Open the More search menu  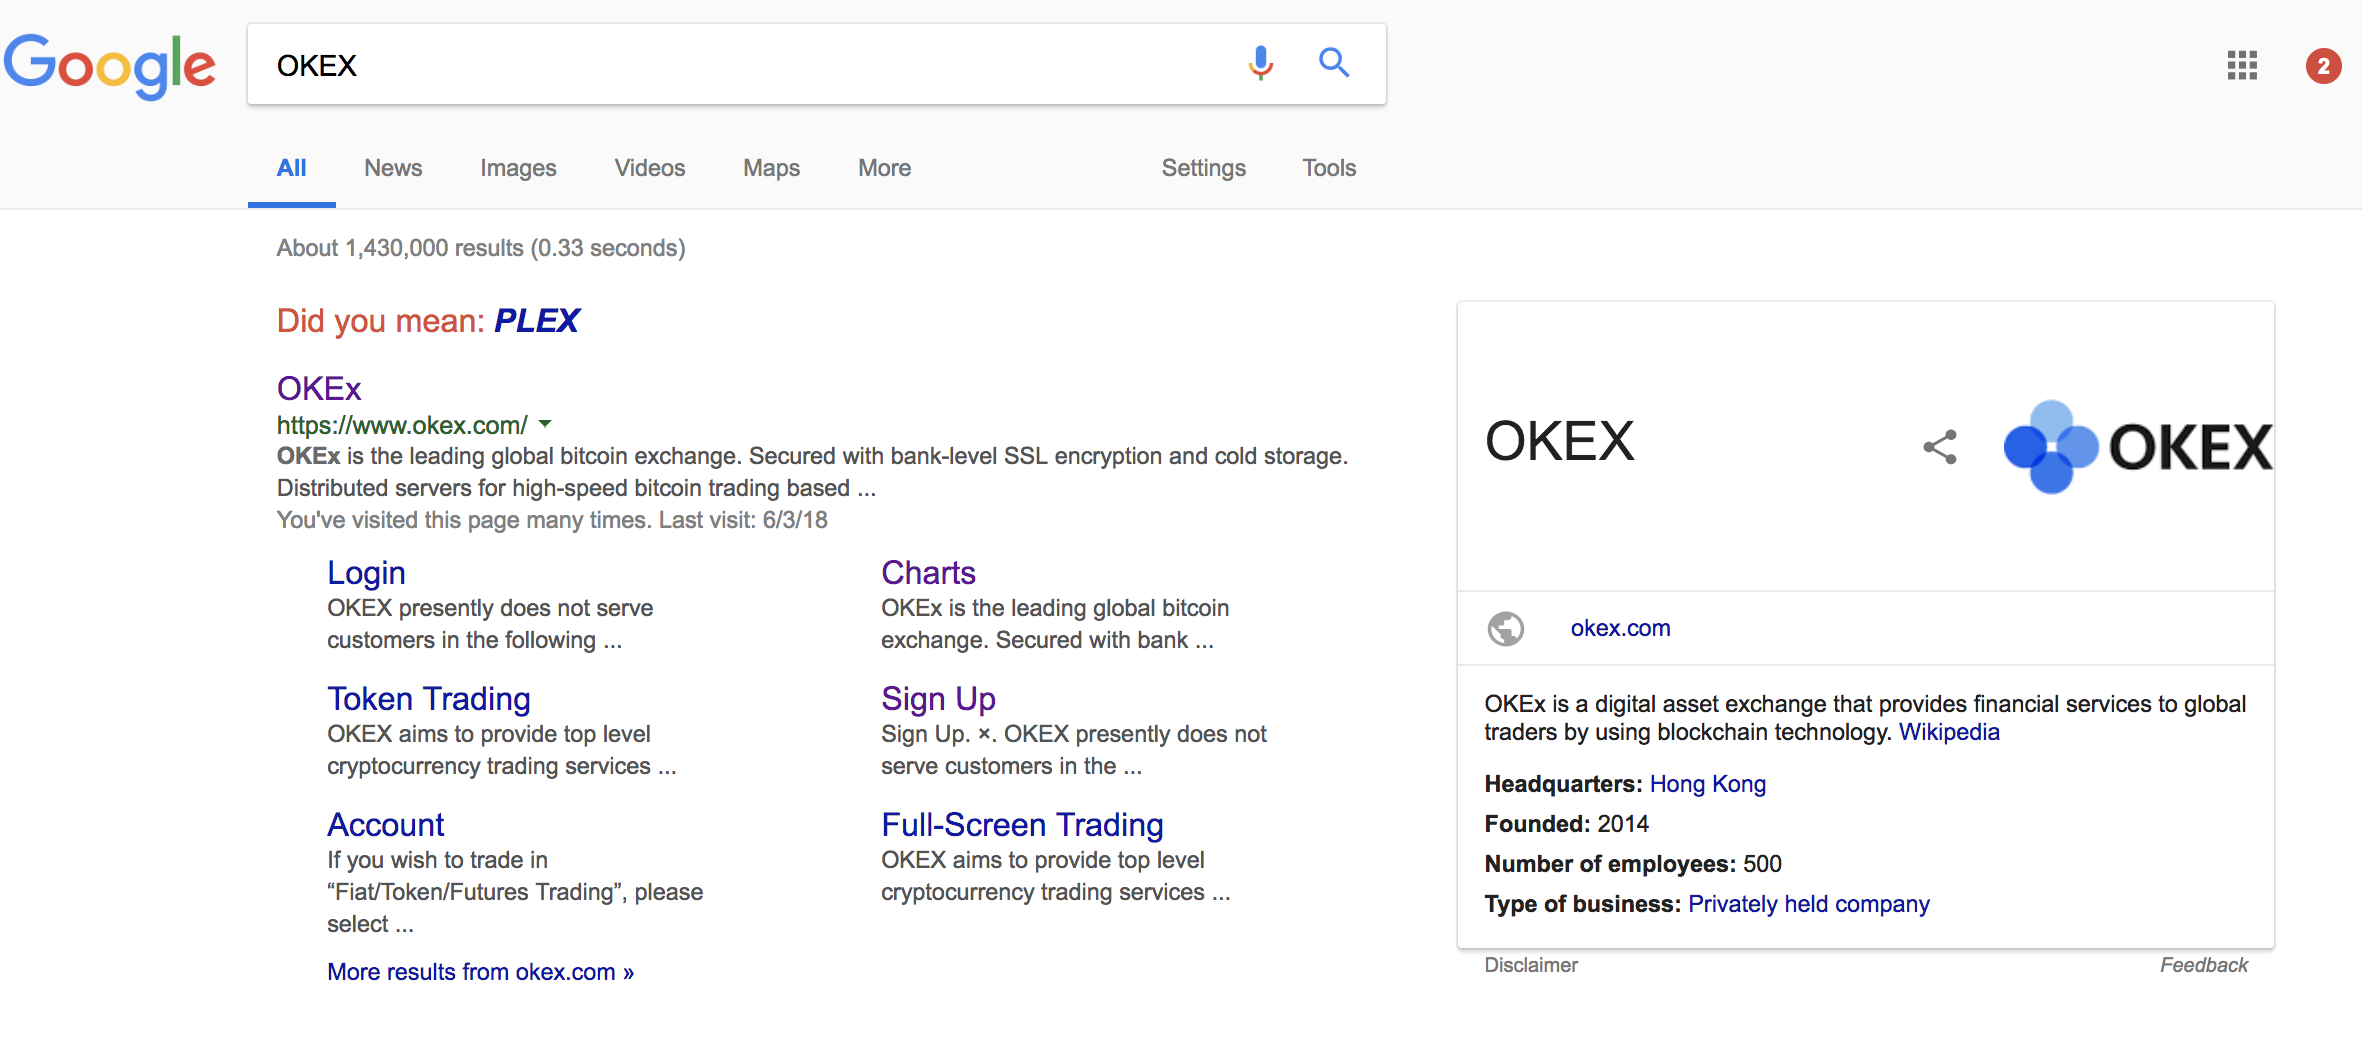click(884, 168)
